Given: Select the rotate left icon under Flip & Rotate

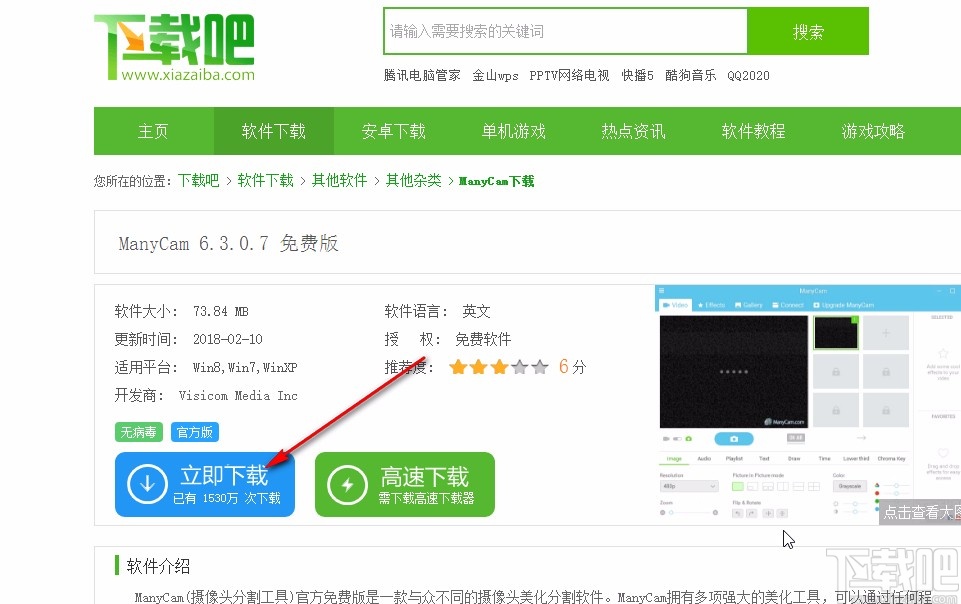Looking at the screenshot, I should 737,513.
